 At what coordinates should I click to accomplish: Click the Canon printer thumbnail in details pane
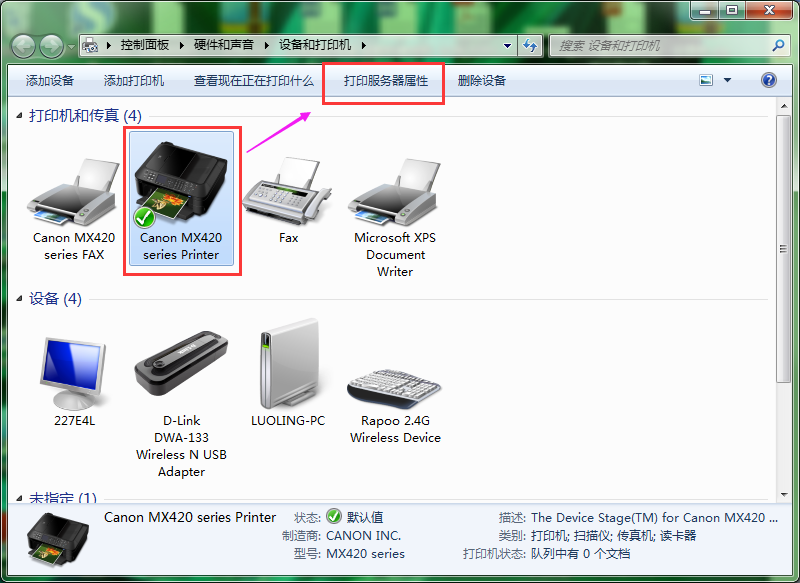[57, 539]
